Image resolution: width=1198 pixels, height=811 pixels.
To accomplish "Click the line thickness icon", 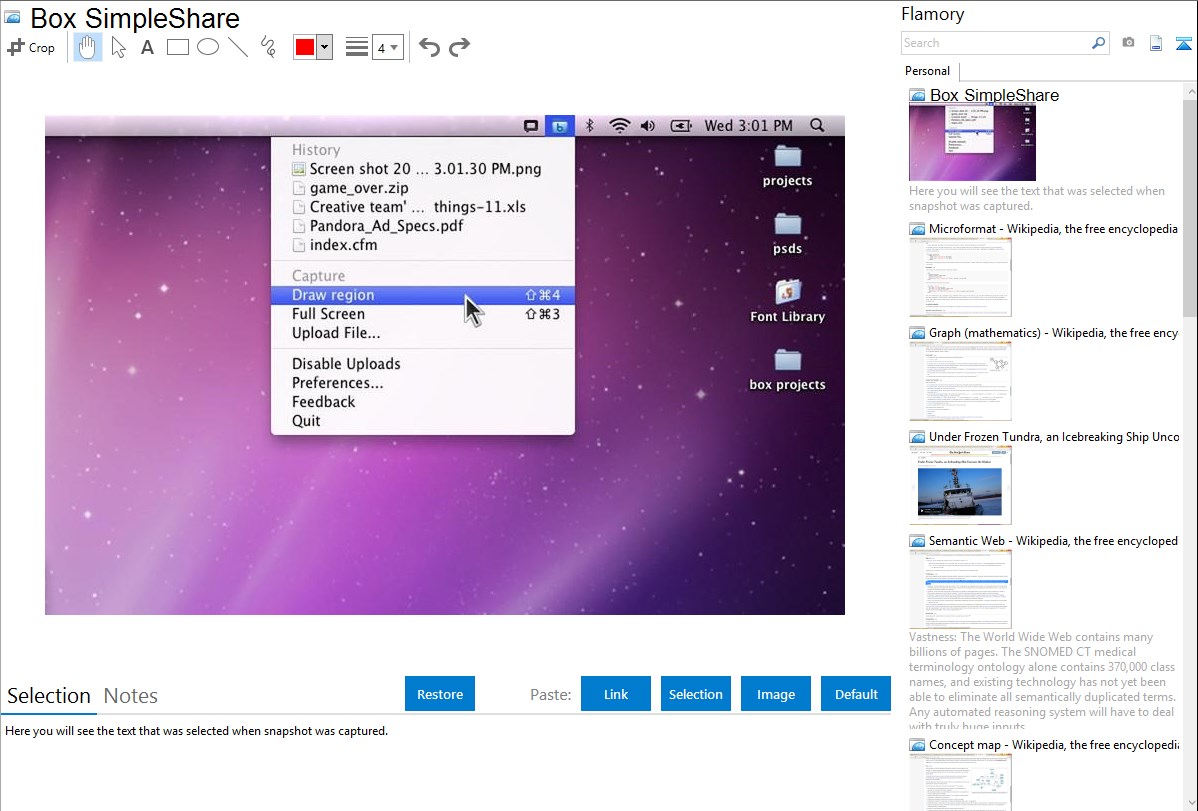I will pos(357,47).
